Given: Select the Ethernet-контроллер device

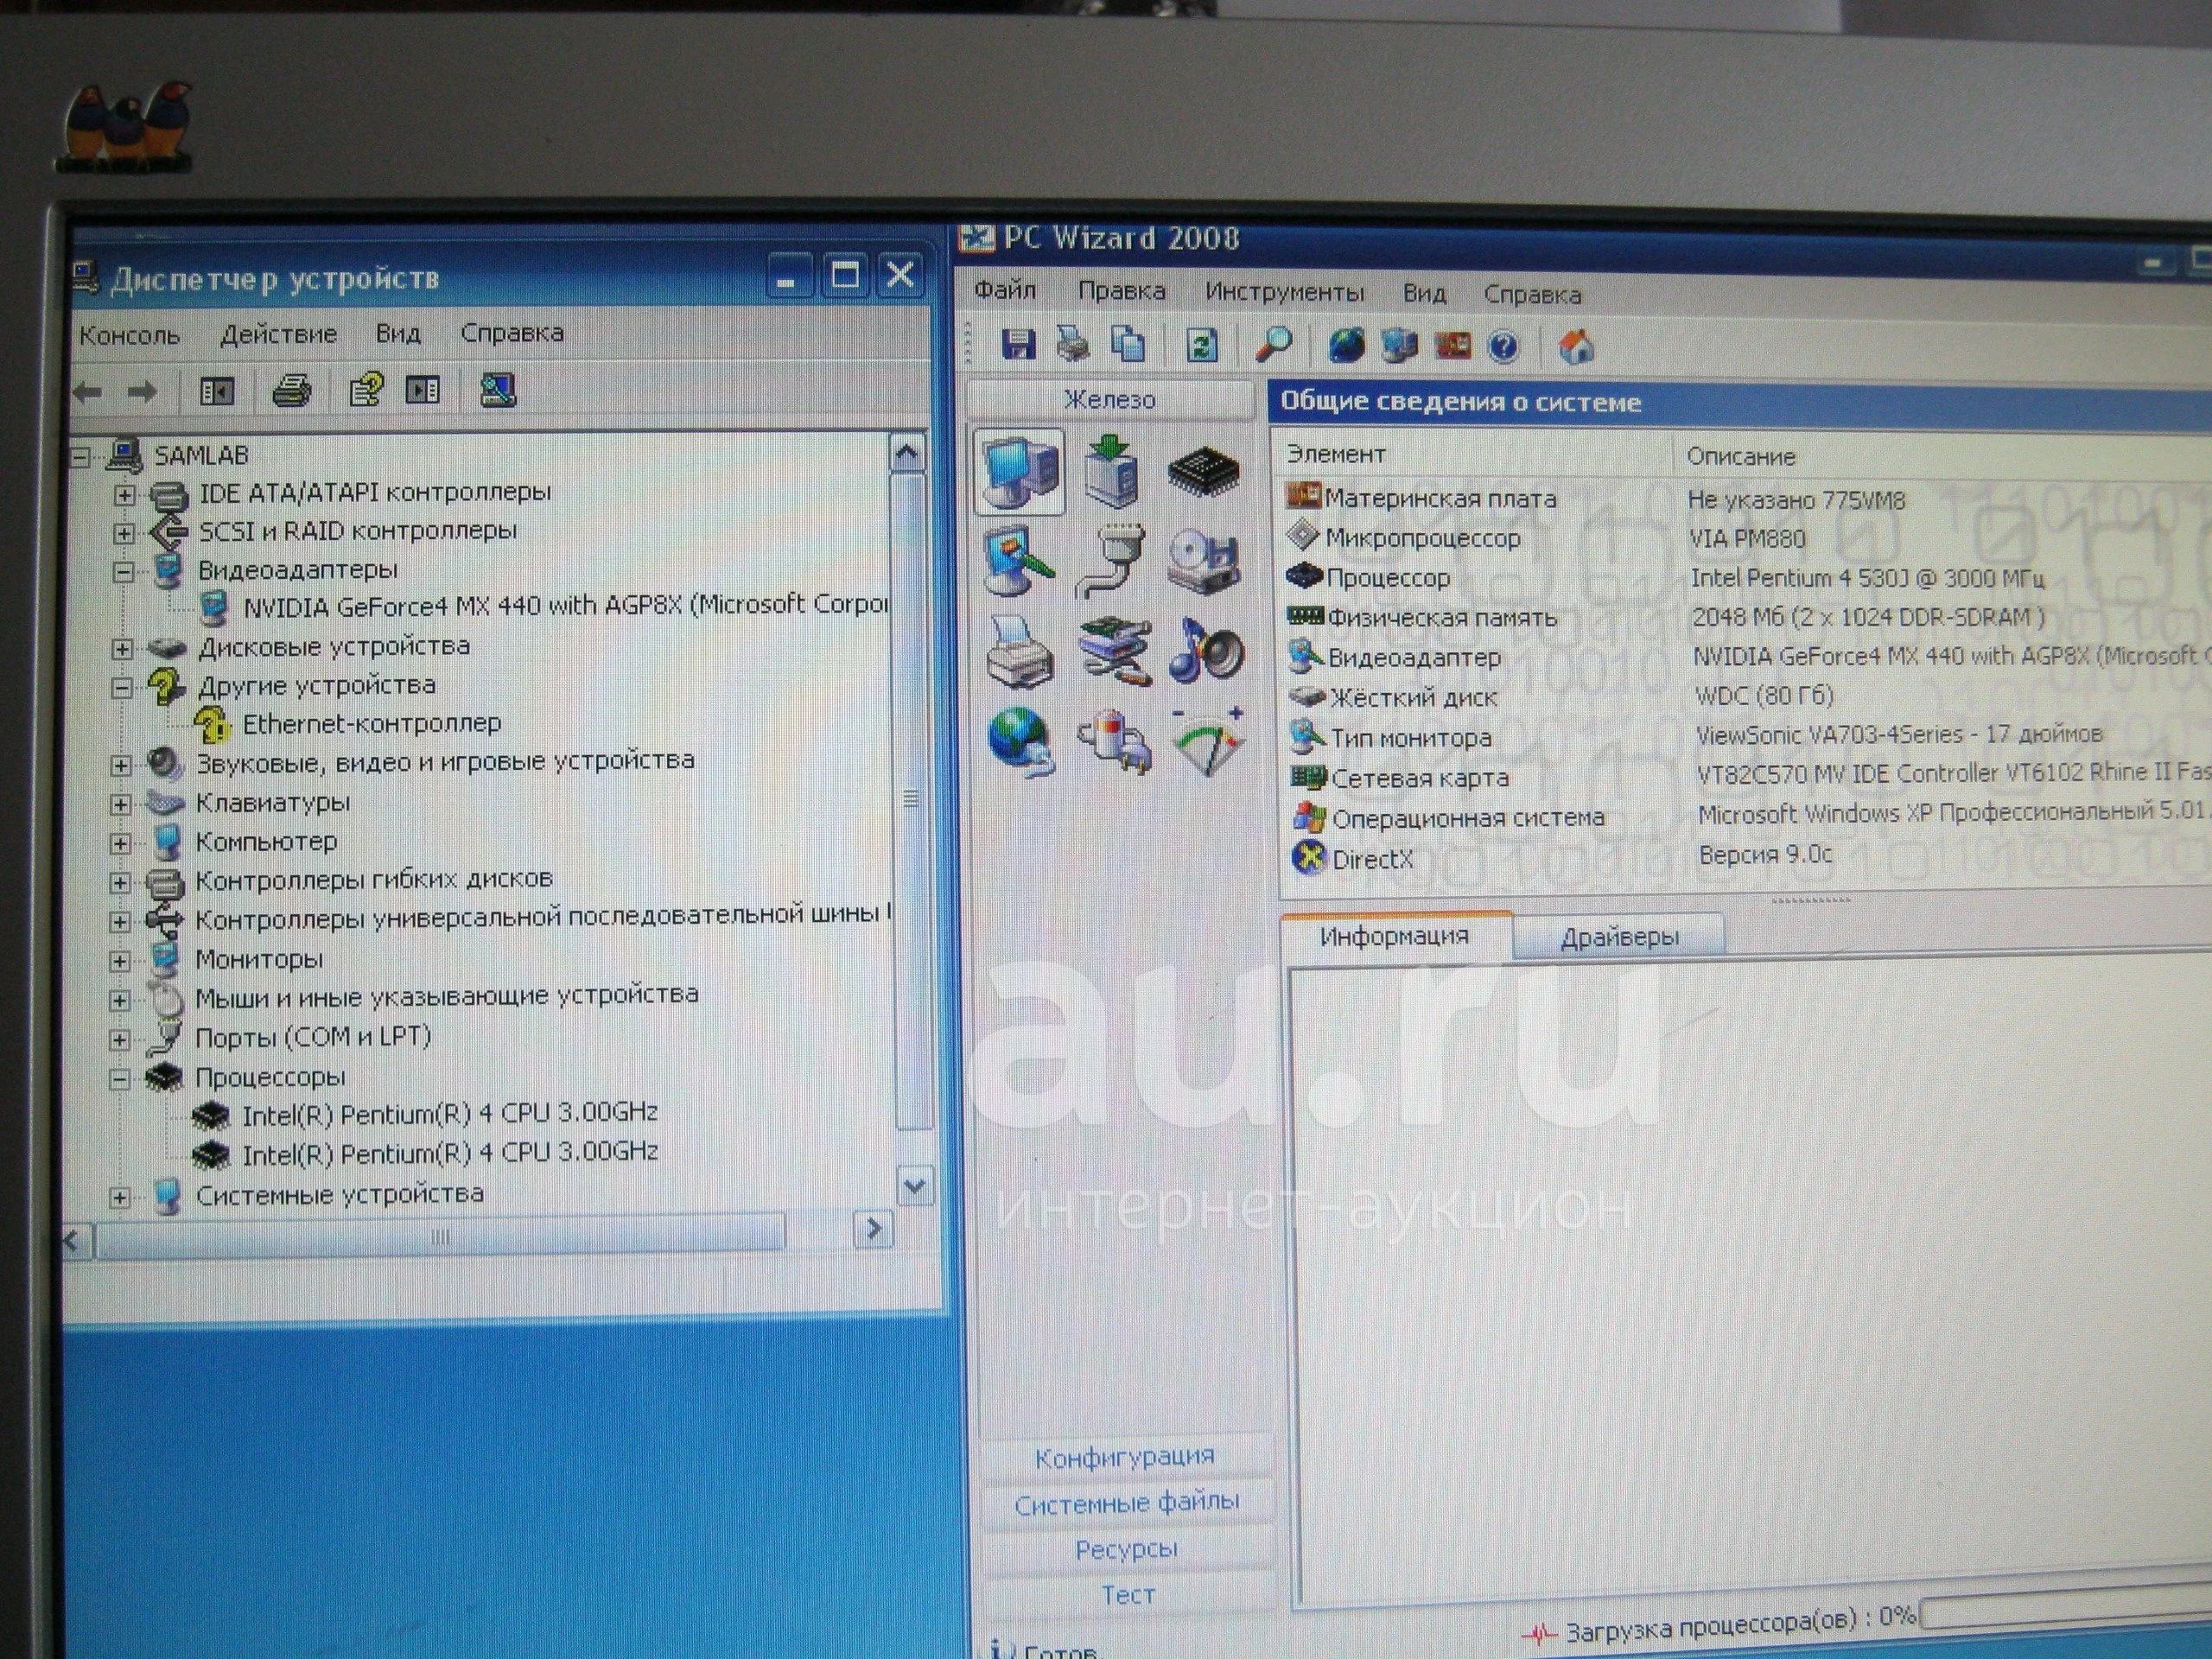Looking at the screenshot, I should (372, 723).
